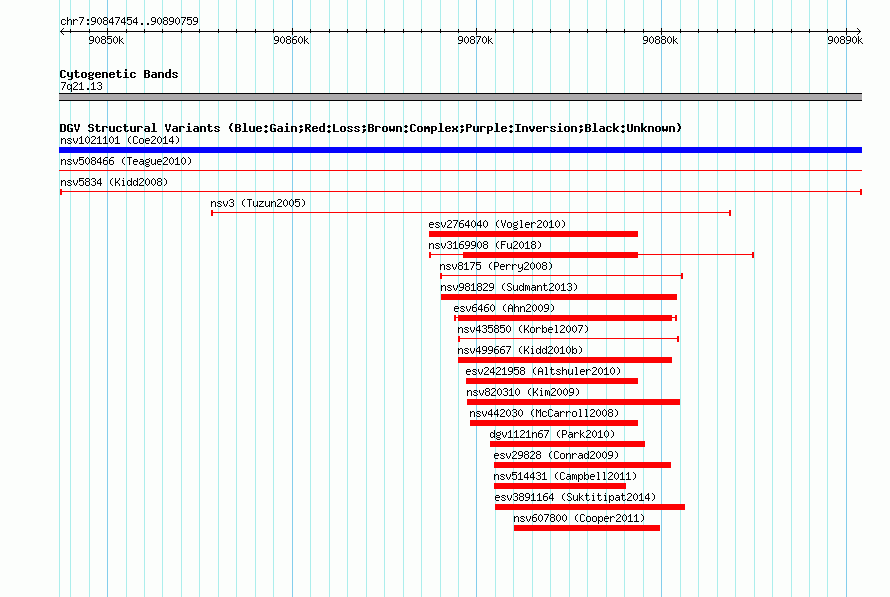This screenshot has width=890, height=597.
Task: Click the red bar under dgv1121n67 (Park2010)
Action: 568,444
